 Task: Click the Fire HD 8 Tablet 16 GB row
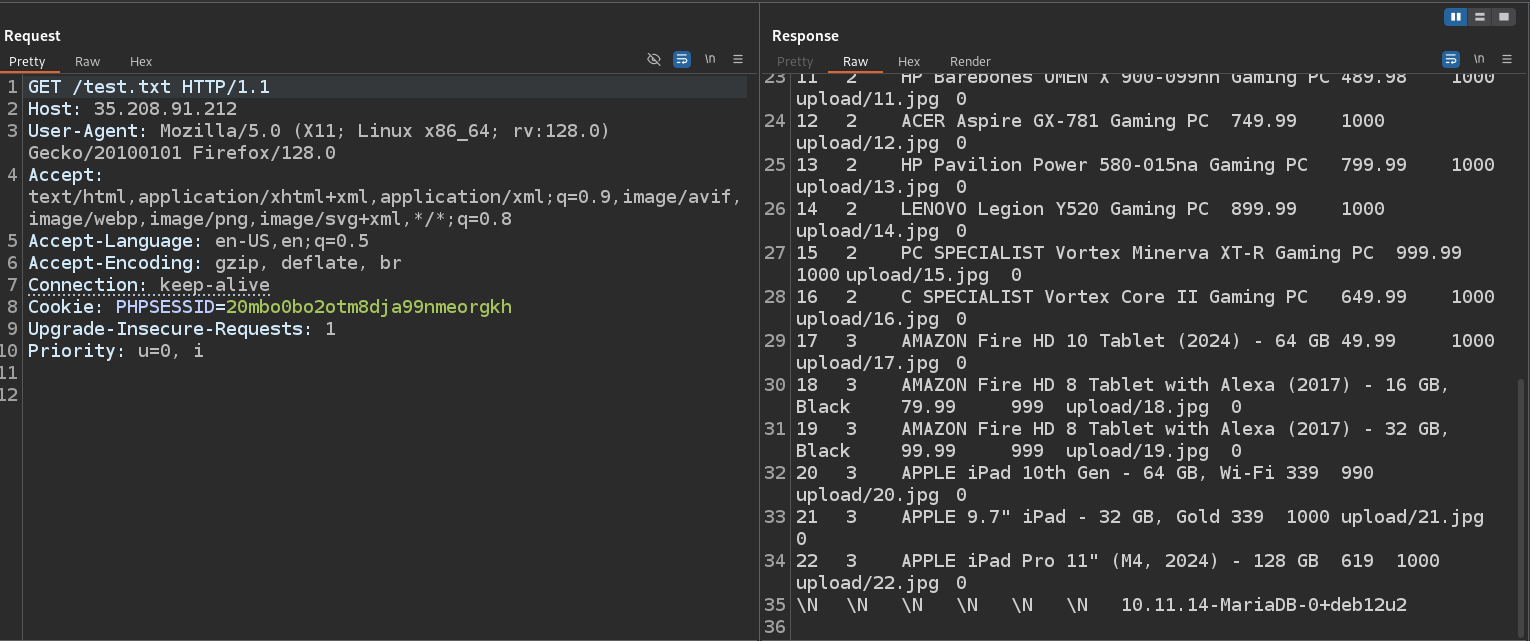tap(1123, 395)
